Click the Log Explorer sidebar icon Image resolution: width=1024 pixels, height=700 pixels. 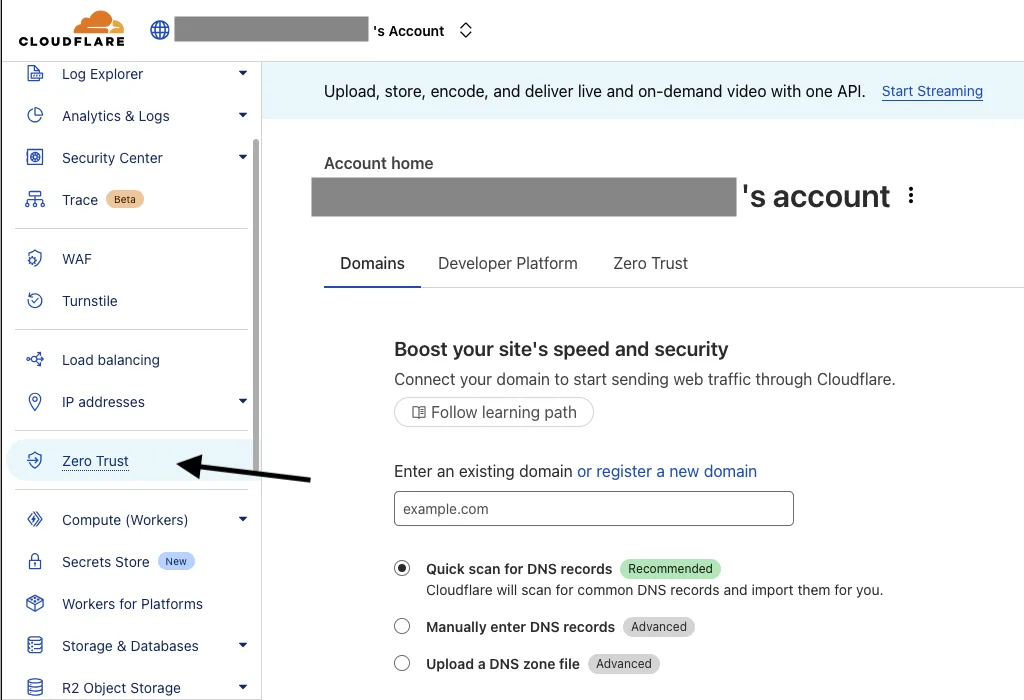click(x=35, y=74)
